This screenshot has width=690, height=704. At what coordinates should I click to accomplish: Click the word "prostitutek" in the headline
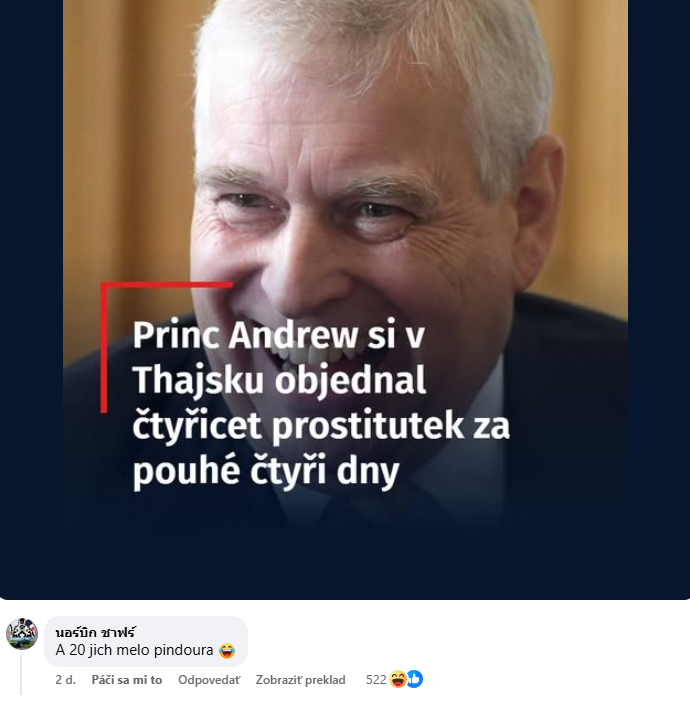pyautogui.click(x=368, y=426)
